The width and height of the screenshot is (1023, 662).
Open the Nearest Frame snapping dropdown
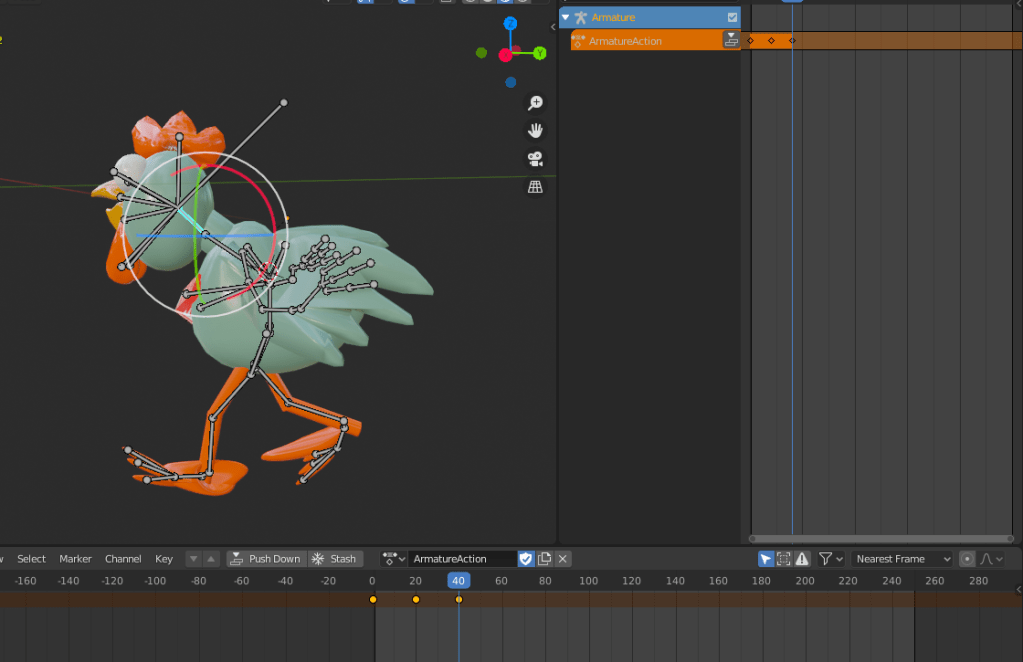click(903, 559)
